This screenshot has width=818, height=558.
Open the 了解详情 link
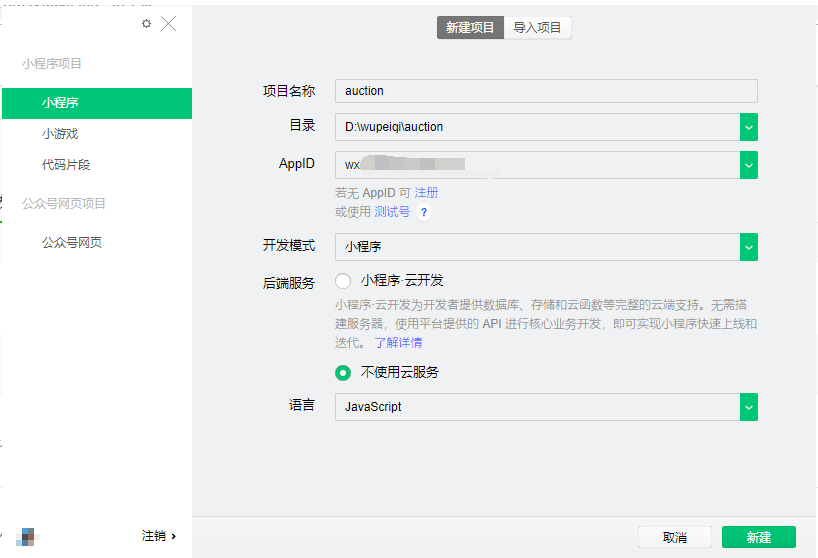398,342
